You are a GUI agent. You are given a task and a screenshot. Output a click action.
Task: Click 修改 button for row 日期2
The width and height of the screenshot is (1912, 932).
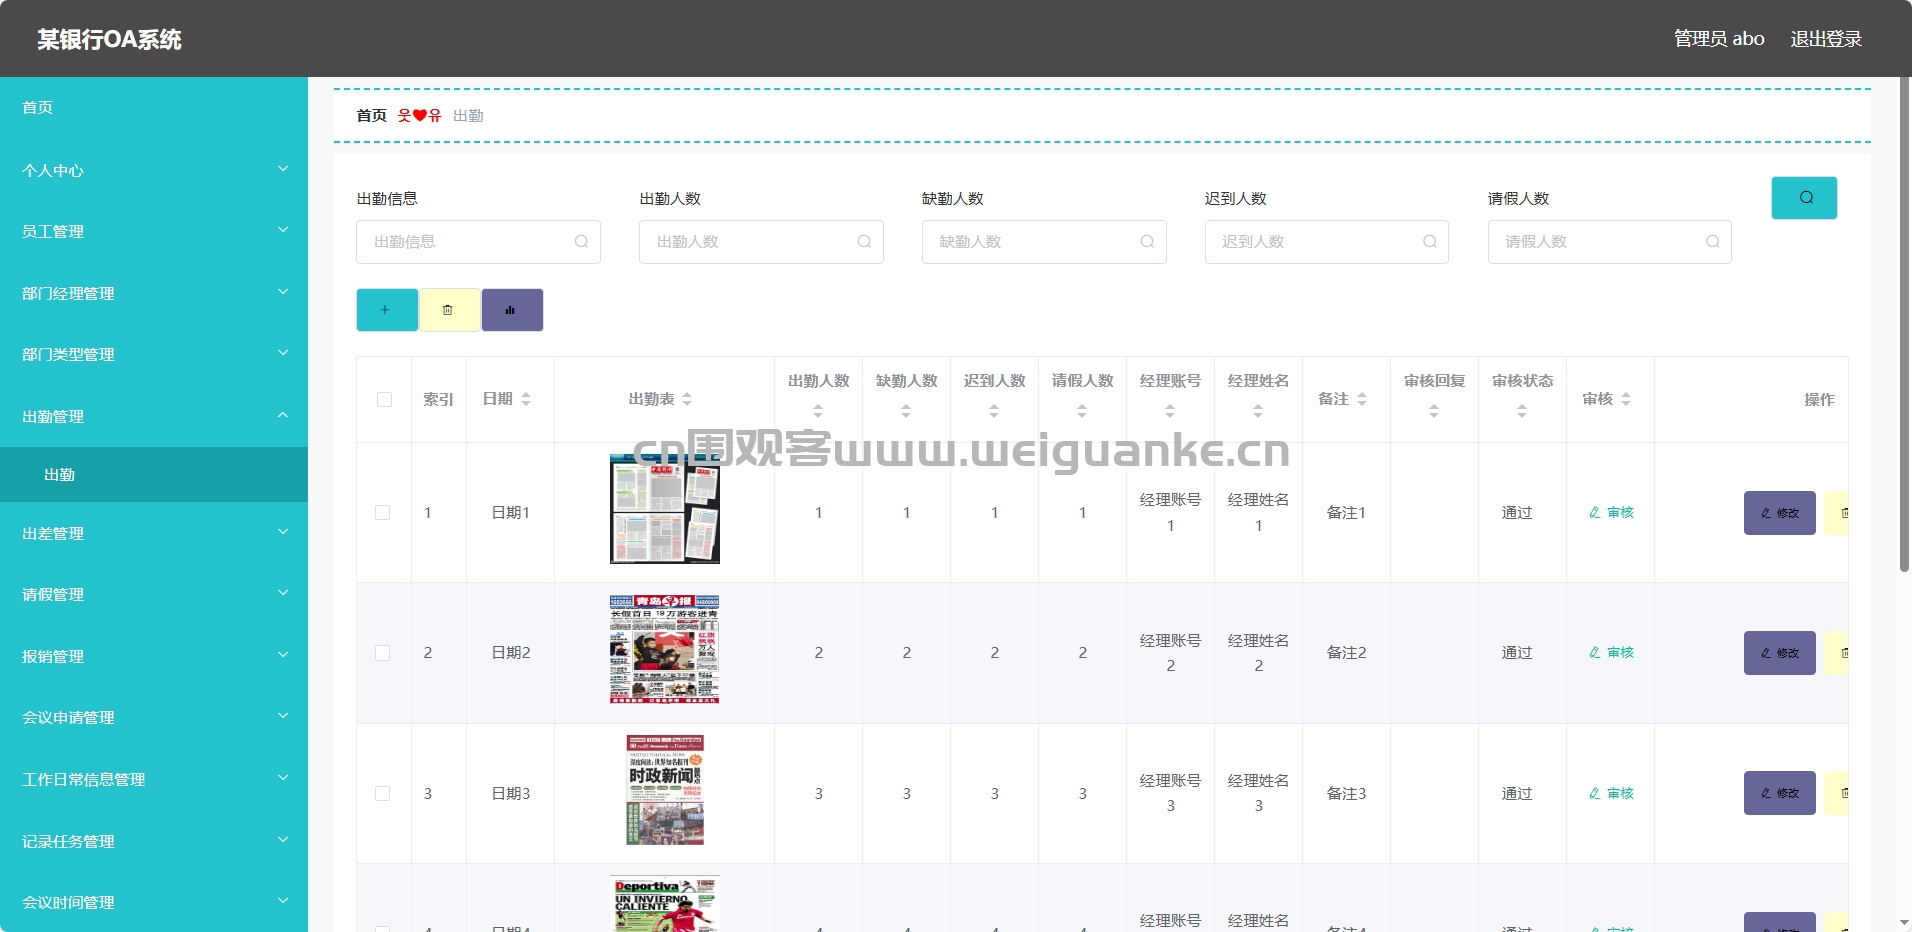tap(1780, 653)
